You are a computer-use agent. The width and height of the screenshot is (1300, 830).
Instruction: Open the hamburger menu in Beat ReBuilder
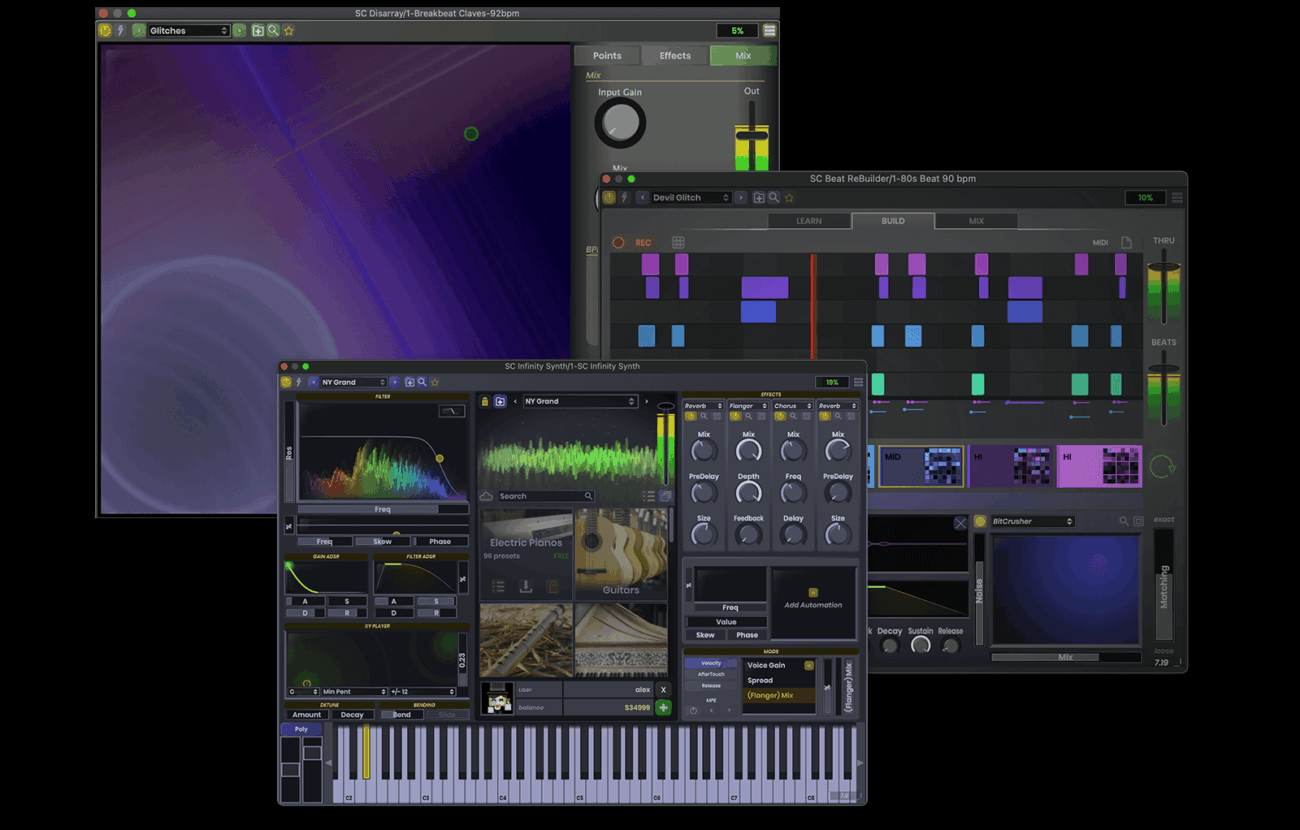point(1178,198)
